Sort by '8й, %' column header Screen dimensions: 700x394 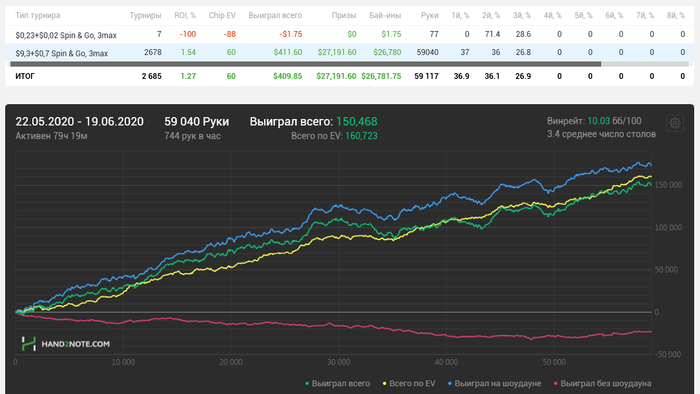(676, 15)
